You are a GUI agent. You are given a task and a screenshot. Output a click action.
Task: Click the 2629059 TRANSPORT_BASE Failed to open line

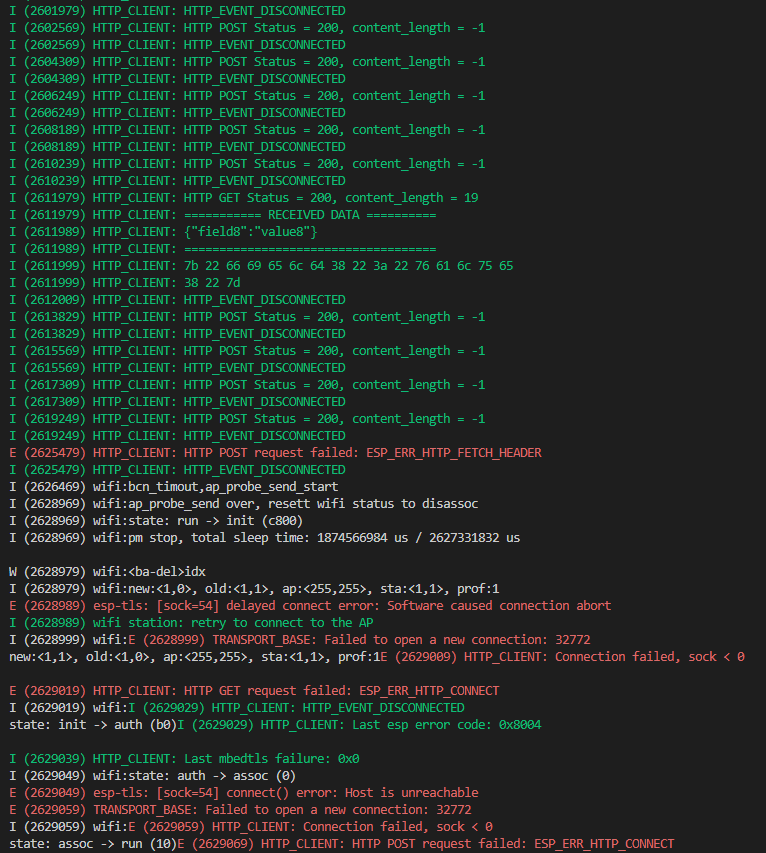(240, 809)
